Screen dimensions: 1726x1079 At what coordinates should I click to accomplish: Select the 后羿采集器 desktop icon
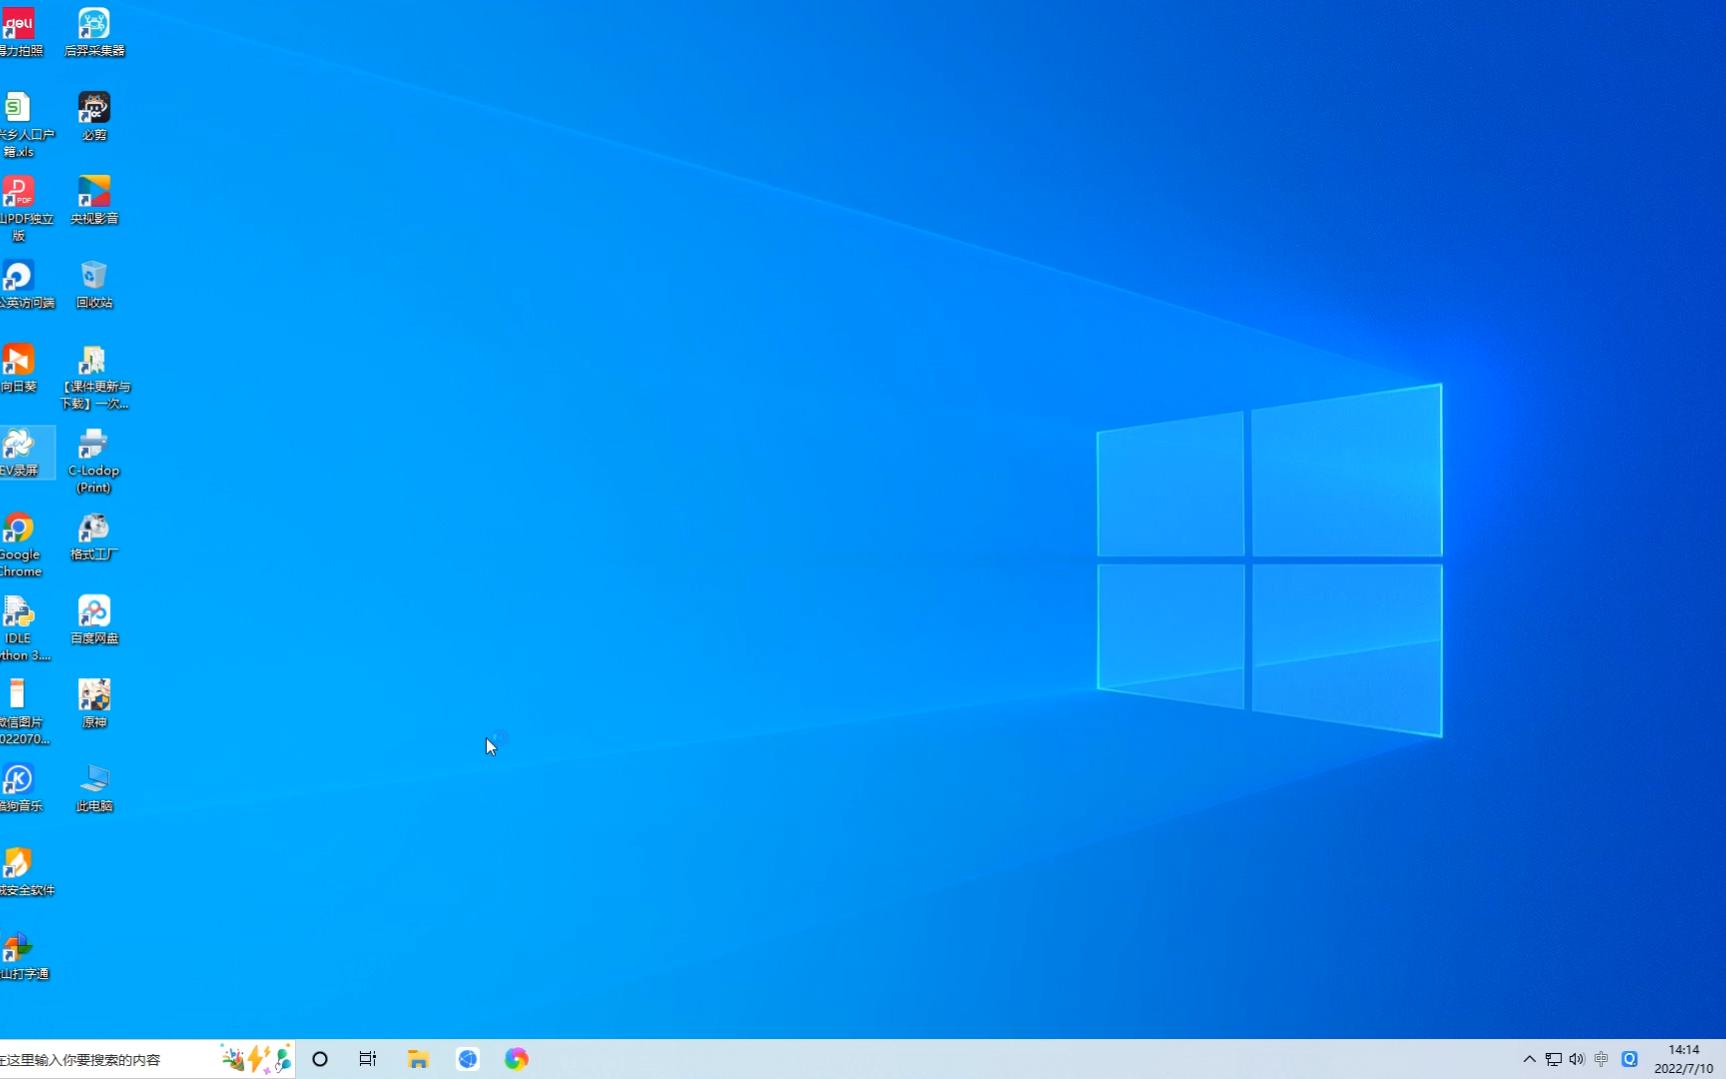pyautogui.click(x=94, y=31)
